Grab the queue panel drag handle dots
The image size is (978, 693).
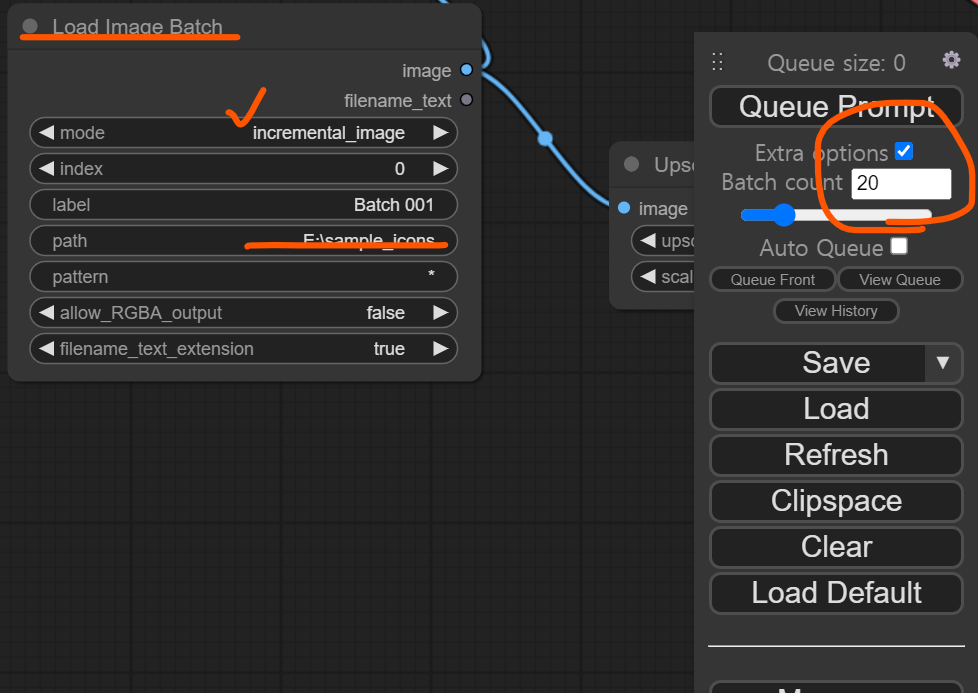(x=717, y=62)
